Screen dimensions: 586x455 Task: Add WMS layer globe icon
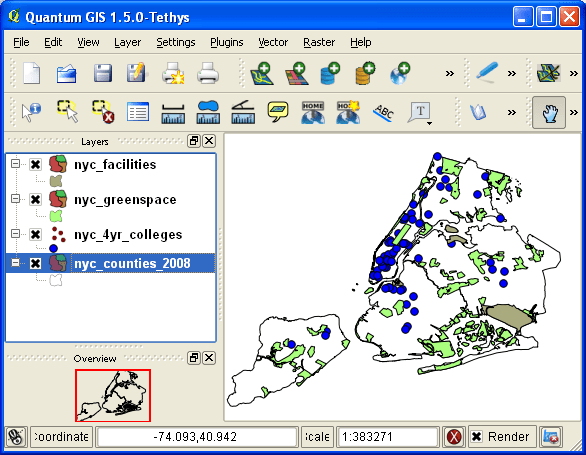coord(400,73)
